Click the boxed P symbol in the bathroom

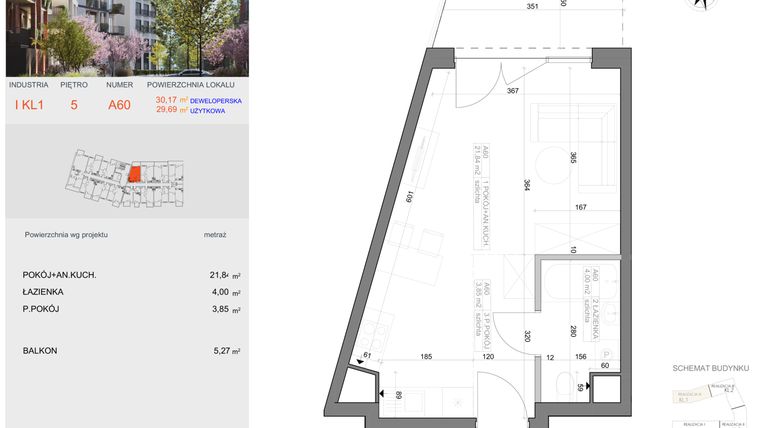[x=605, y=353]
